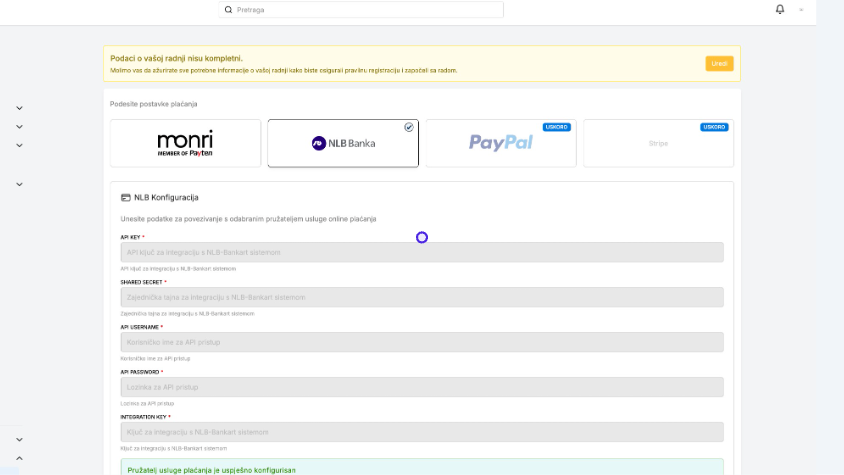Click the Uredi button in the warning banner
Viewport: 844px width, 475px height.
719,64
